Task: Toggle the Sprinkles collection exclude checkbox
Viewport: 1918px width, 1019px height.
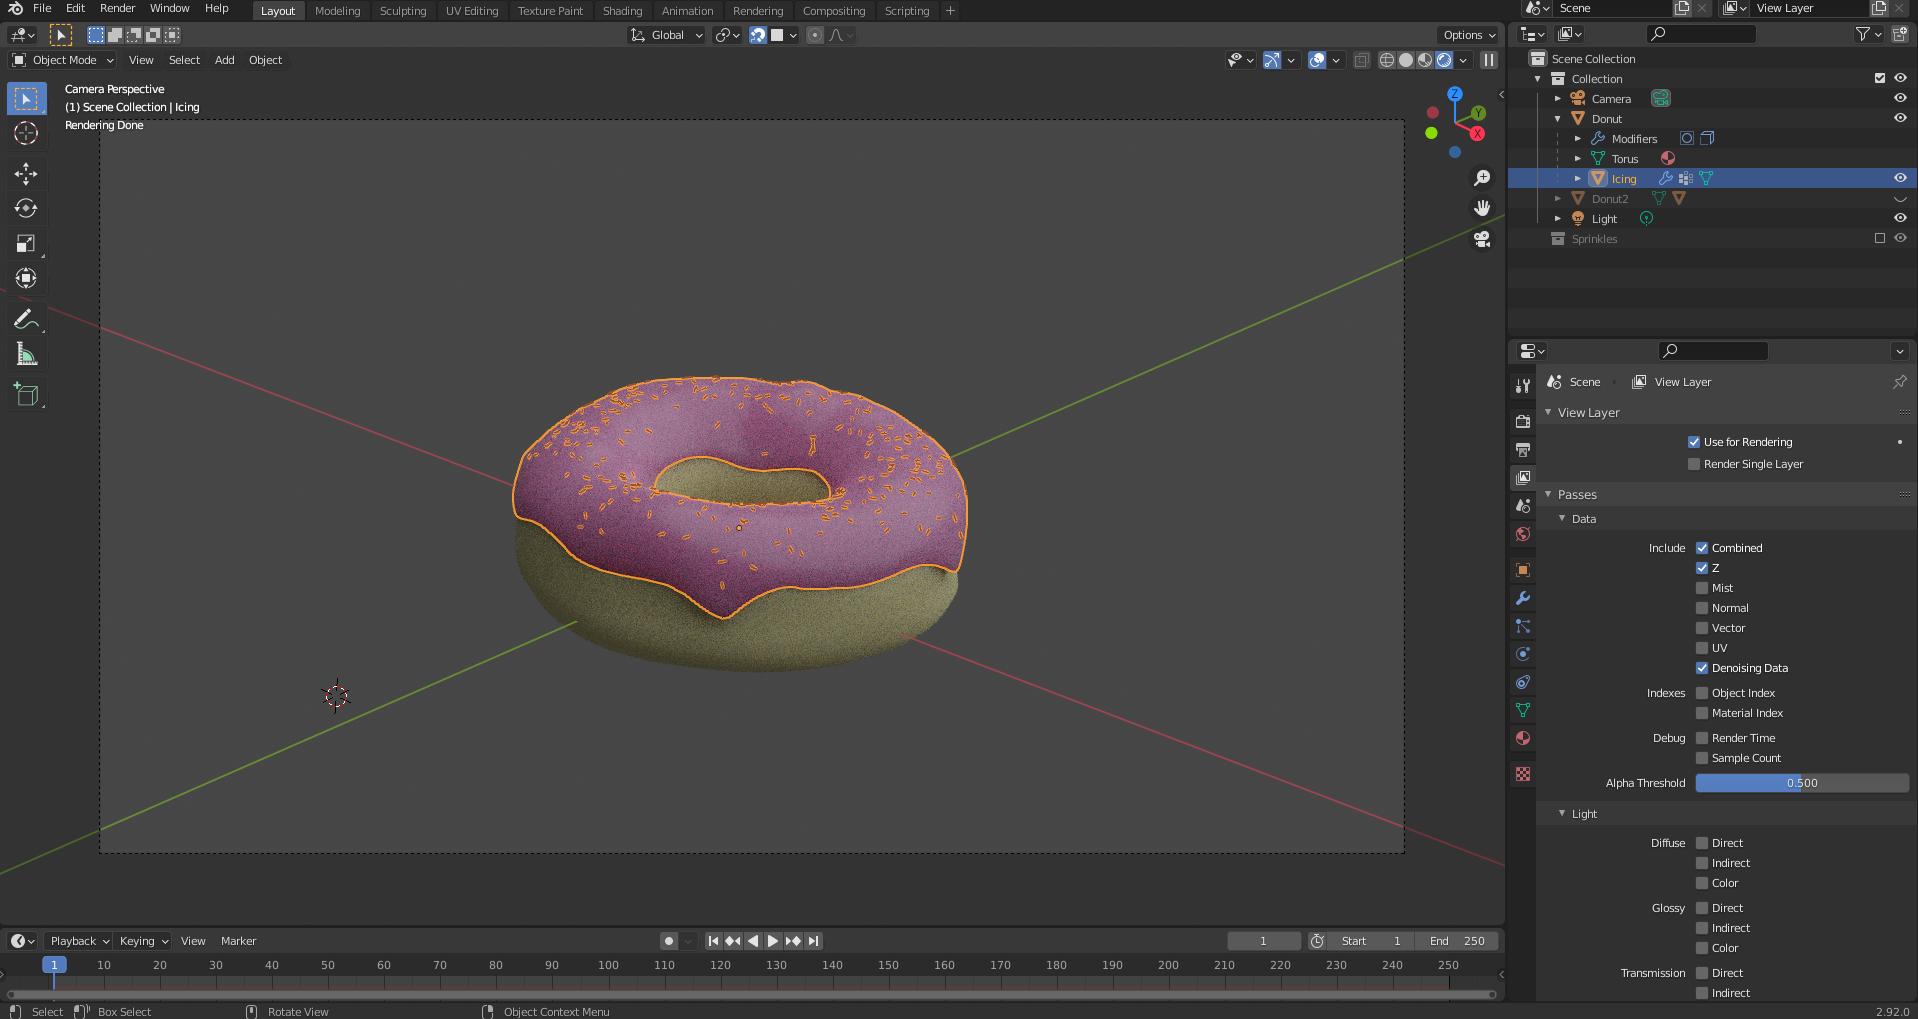Action: pos(1880,238)
